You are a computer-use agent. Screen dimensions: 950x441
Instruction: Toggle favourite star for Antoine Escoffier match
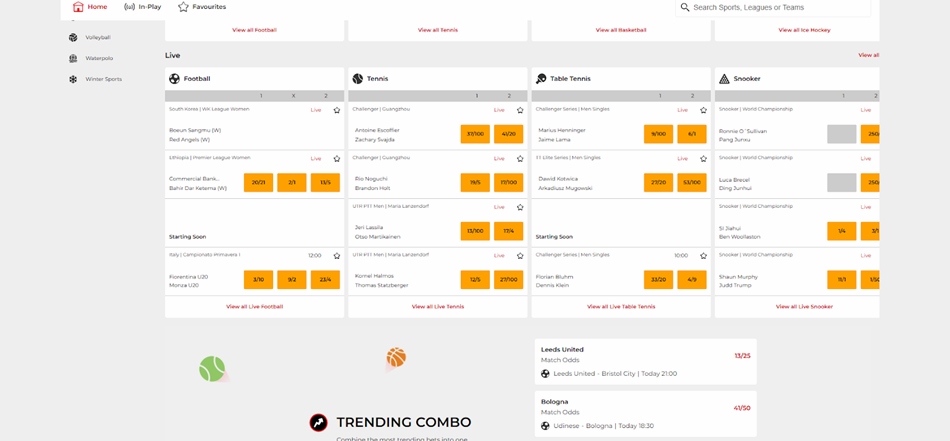pos(520,110)
